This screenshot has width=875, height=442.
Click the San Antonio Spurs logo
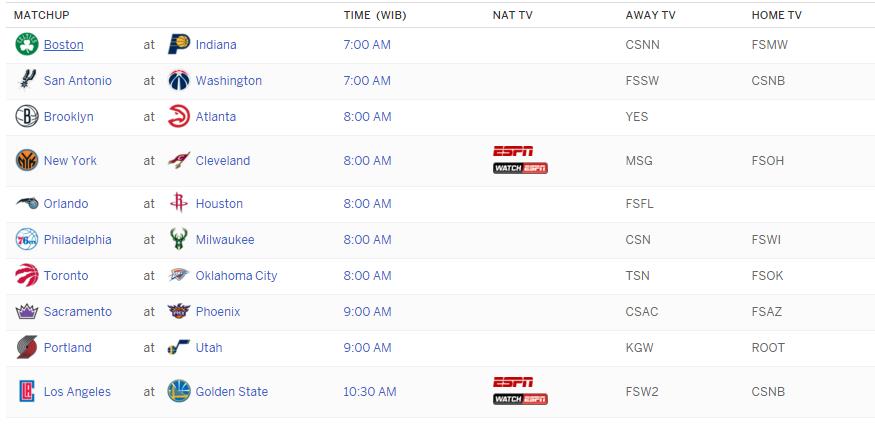pyautogui.click(x=27, y=81)
